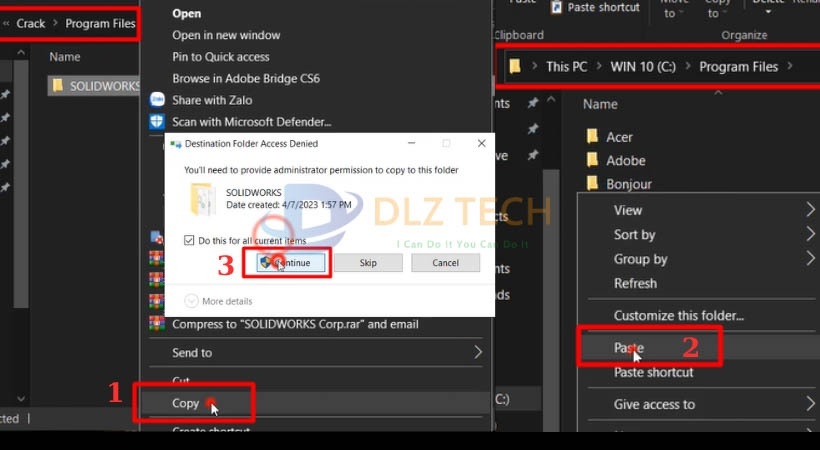Click the Name column header in the Program Files window
The height and width of the screenshot is (450, 820).
(x=600, y=104)
